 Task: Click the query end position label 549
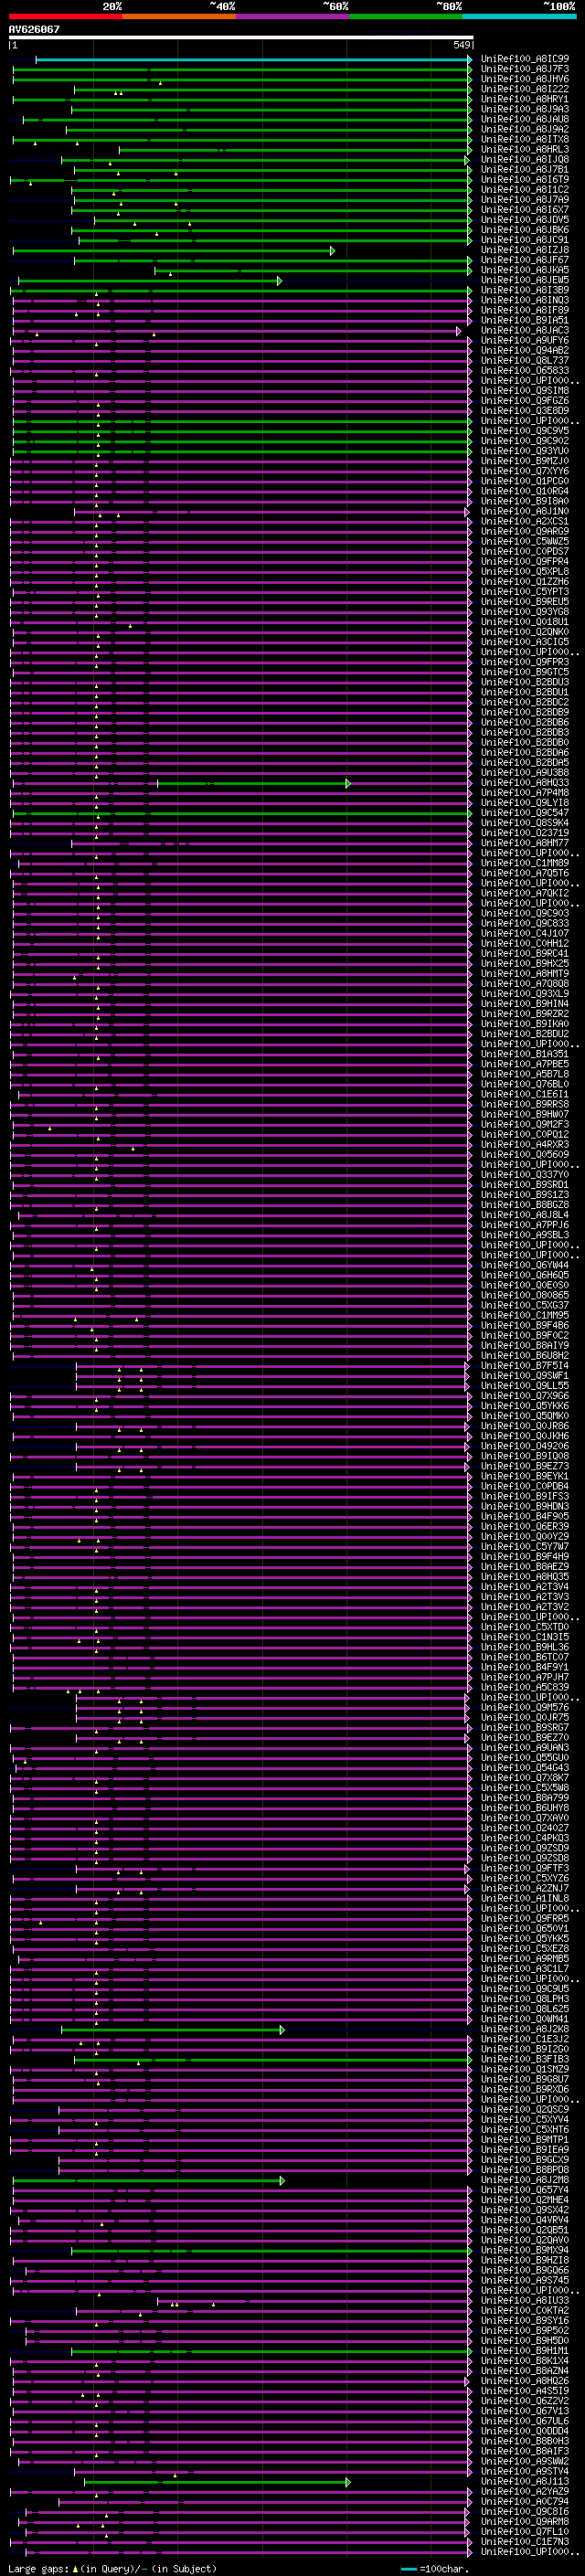[x=461, y=45]
